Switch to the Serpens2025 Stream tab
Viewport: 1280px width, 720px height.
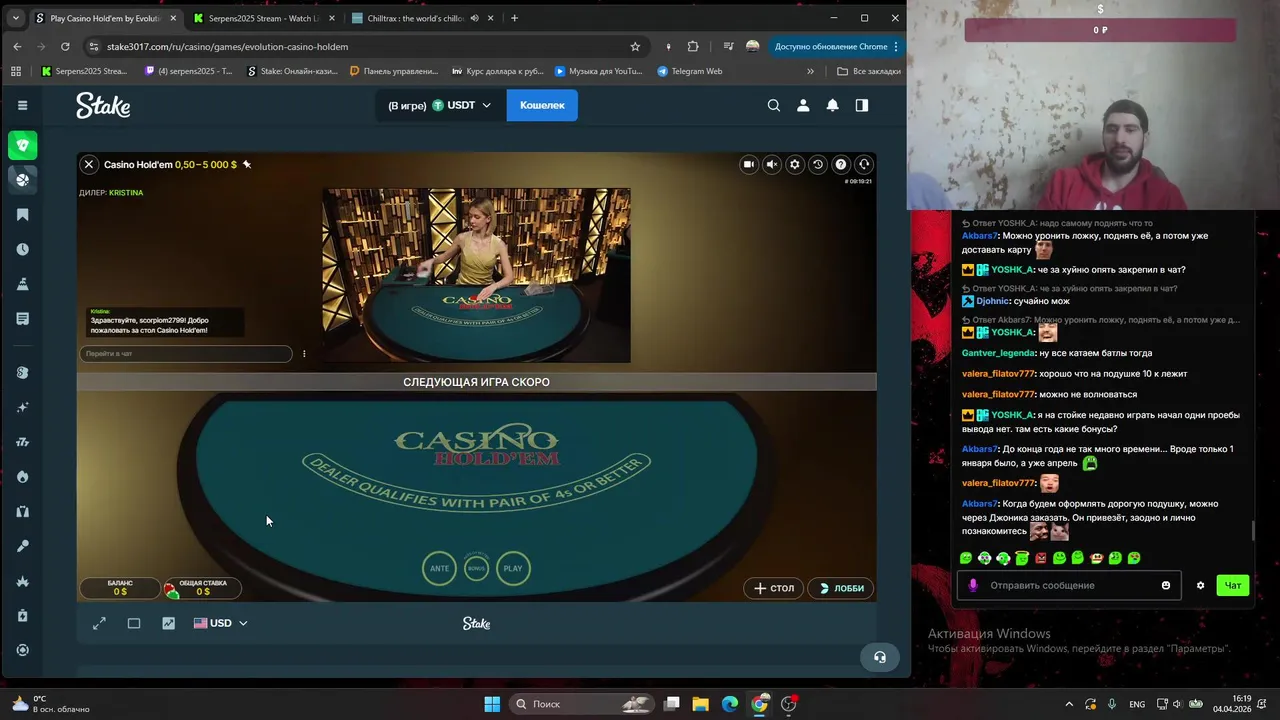(x=265, y=18)
